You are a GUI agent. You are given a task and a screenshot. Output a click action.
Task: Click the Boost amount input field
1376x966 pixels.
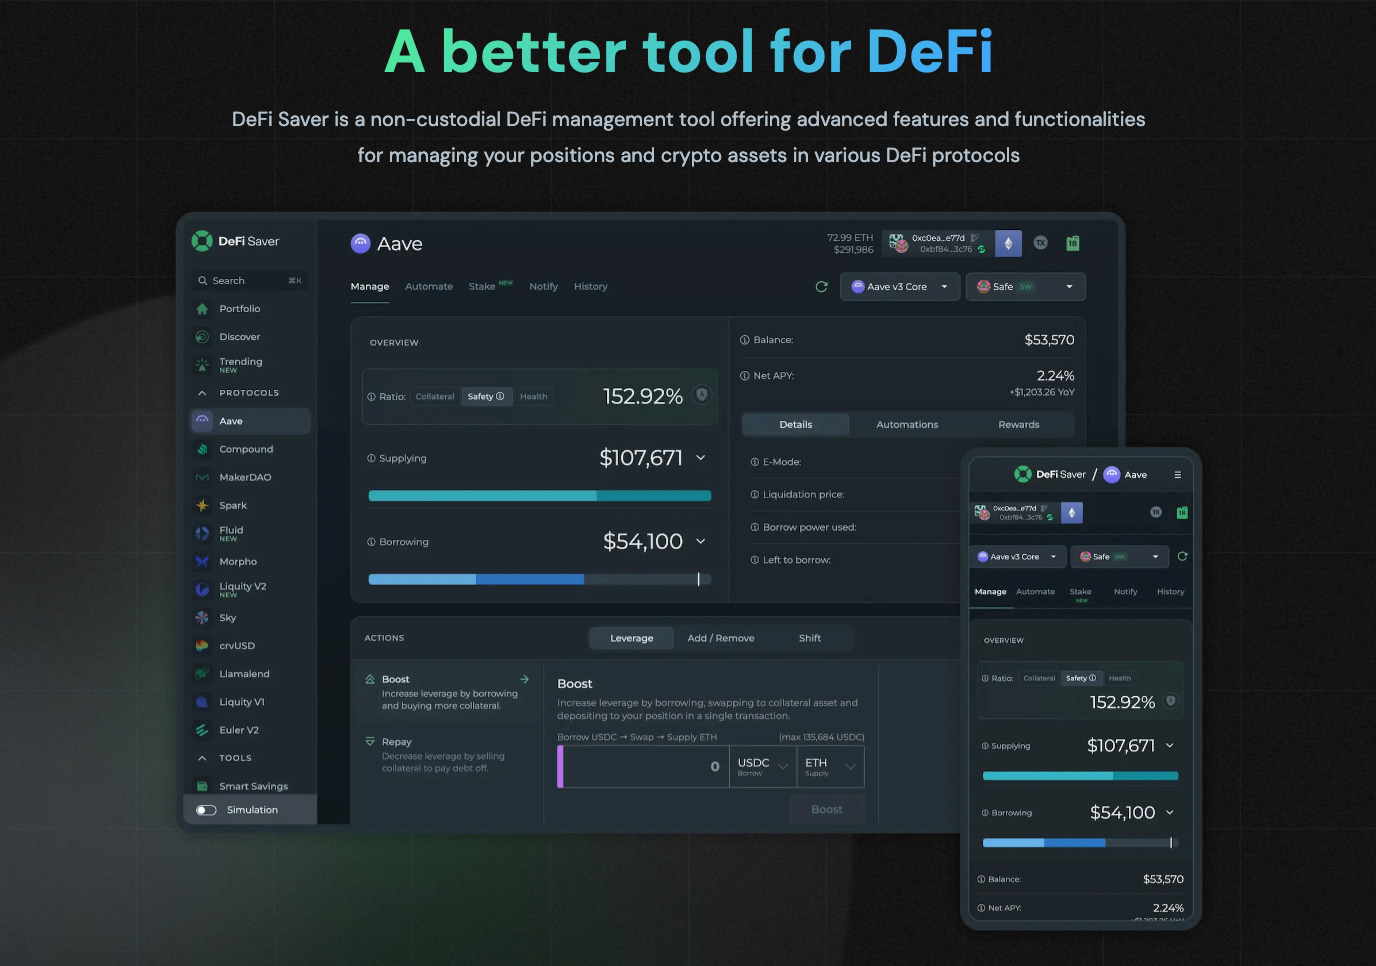[x=643, y=767]
